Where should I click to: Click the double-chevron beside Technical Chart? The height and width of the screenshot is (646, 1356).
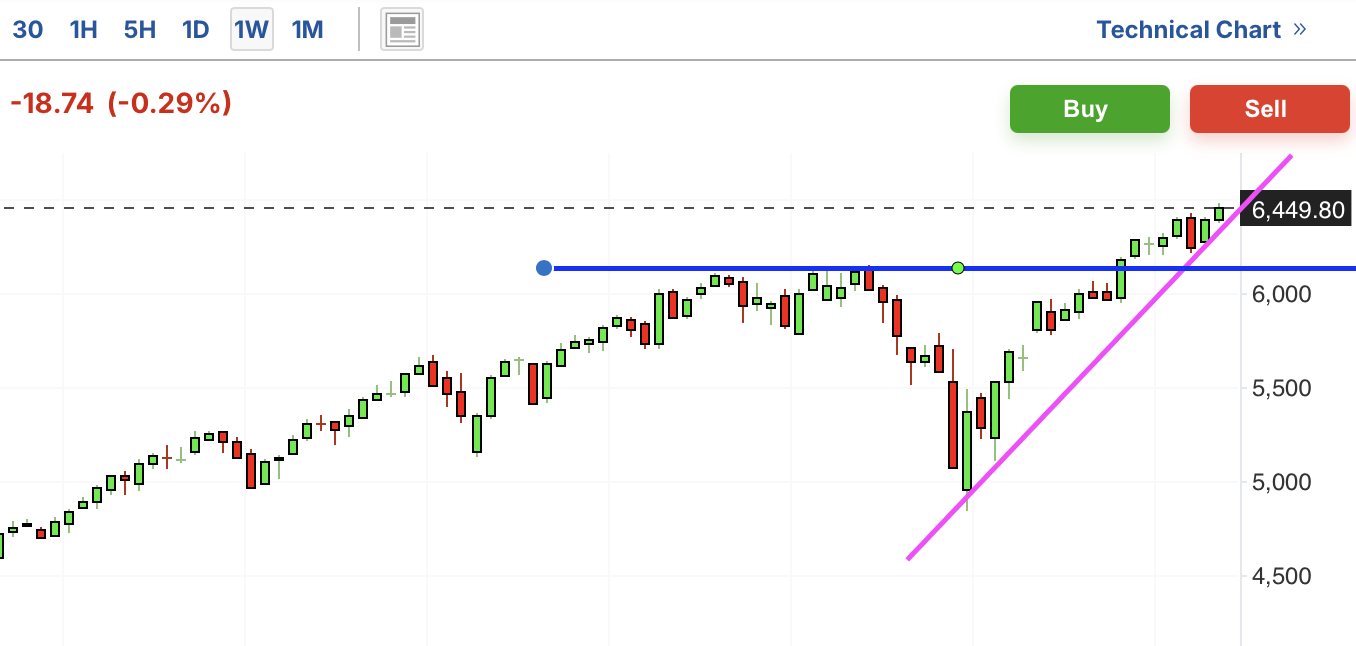coord(1300,29)
